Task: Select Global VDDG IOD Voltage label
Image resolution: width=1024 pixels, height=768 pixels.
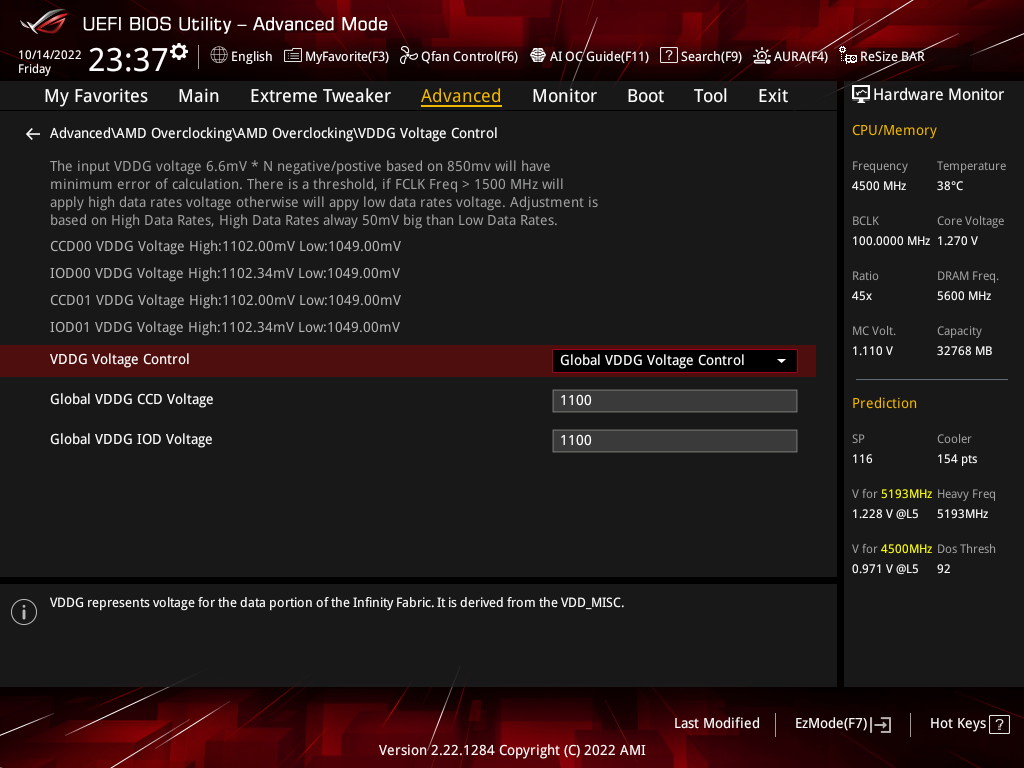Action: coord(131,440)
